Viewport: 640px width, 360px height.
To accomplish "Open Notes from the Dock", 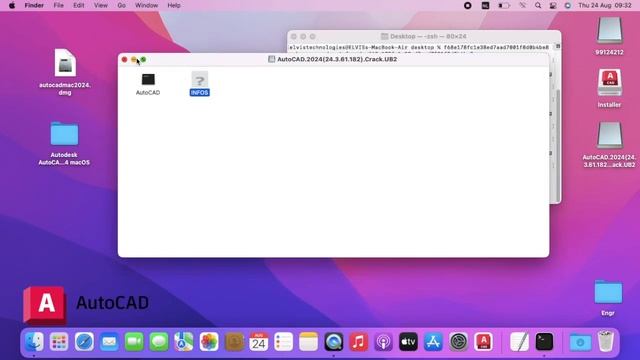I will tap(309, 342).
